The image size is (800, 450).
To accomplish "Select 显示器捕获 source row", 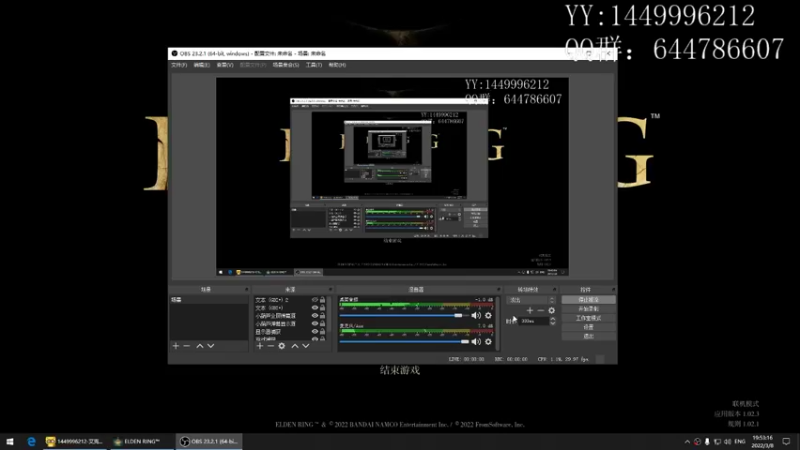I will pyautogui.click(x=282, y=332).
